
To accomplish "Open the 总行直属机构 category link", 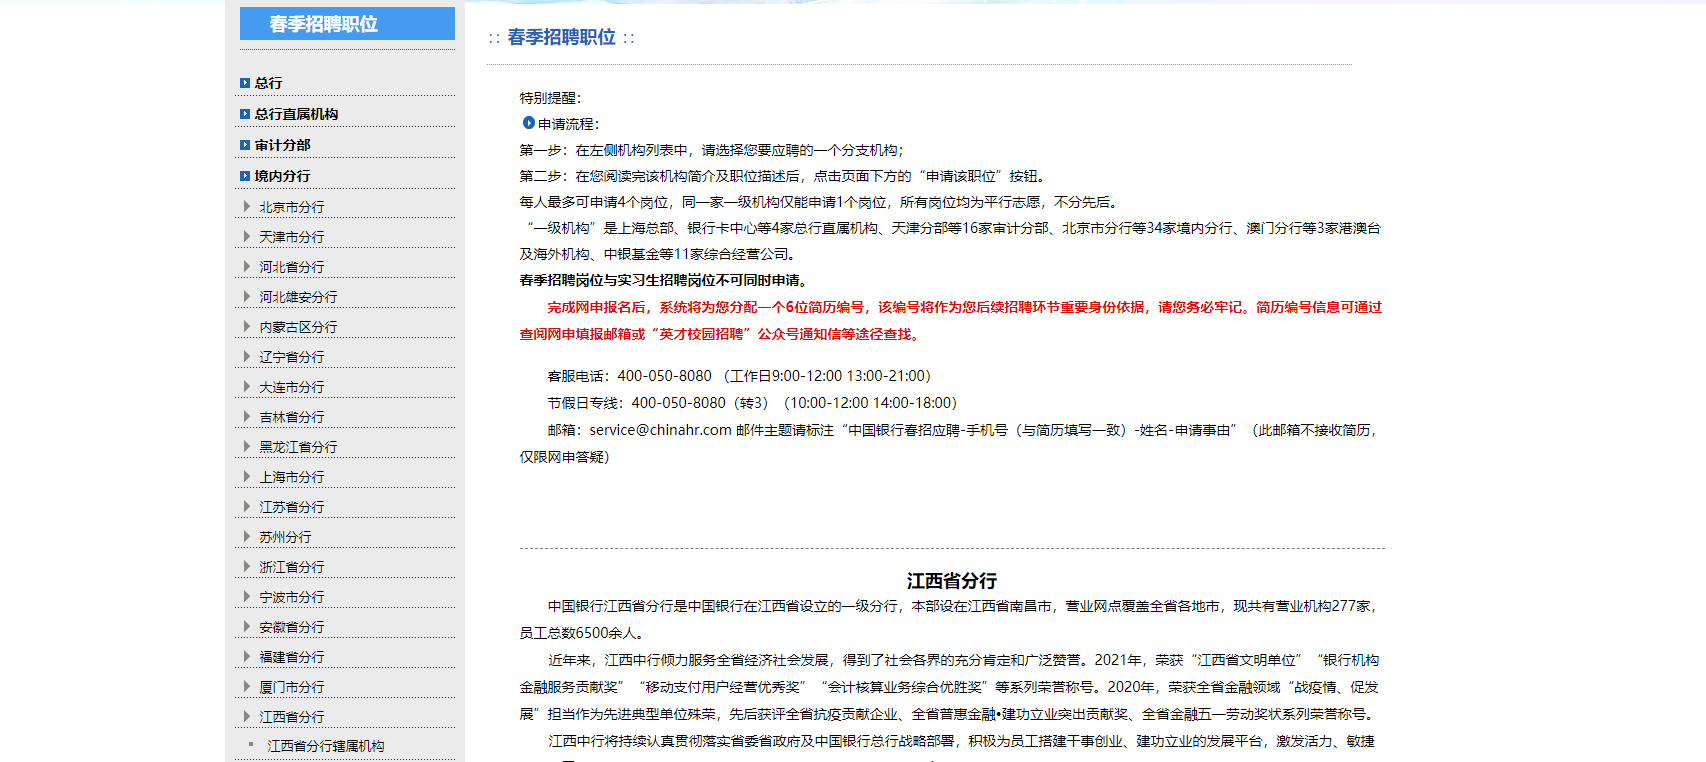I will 296,114.
